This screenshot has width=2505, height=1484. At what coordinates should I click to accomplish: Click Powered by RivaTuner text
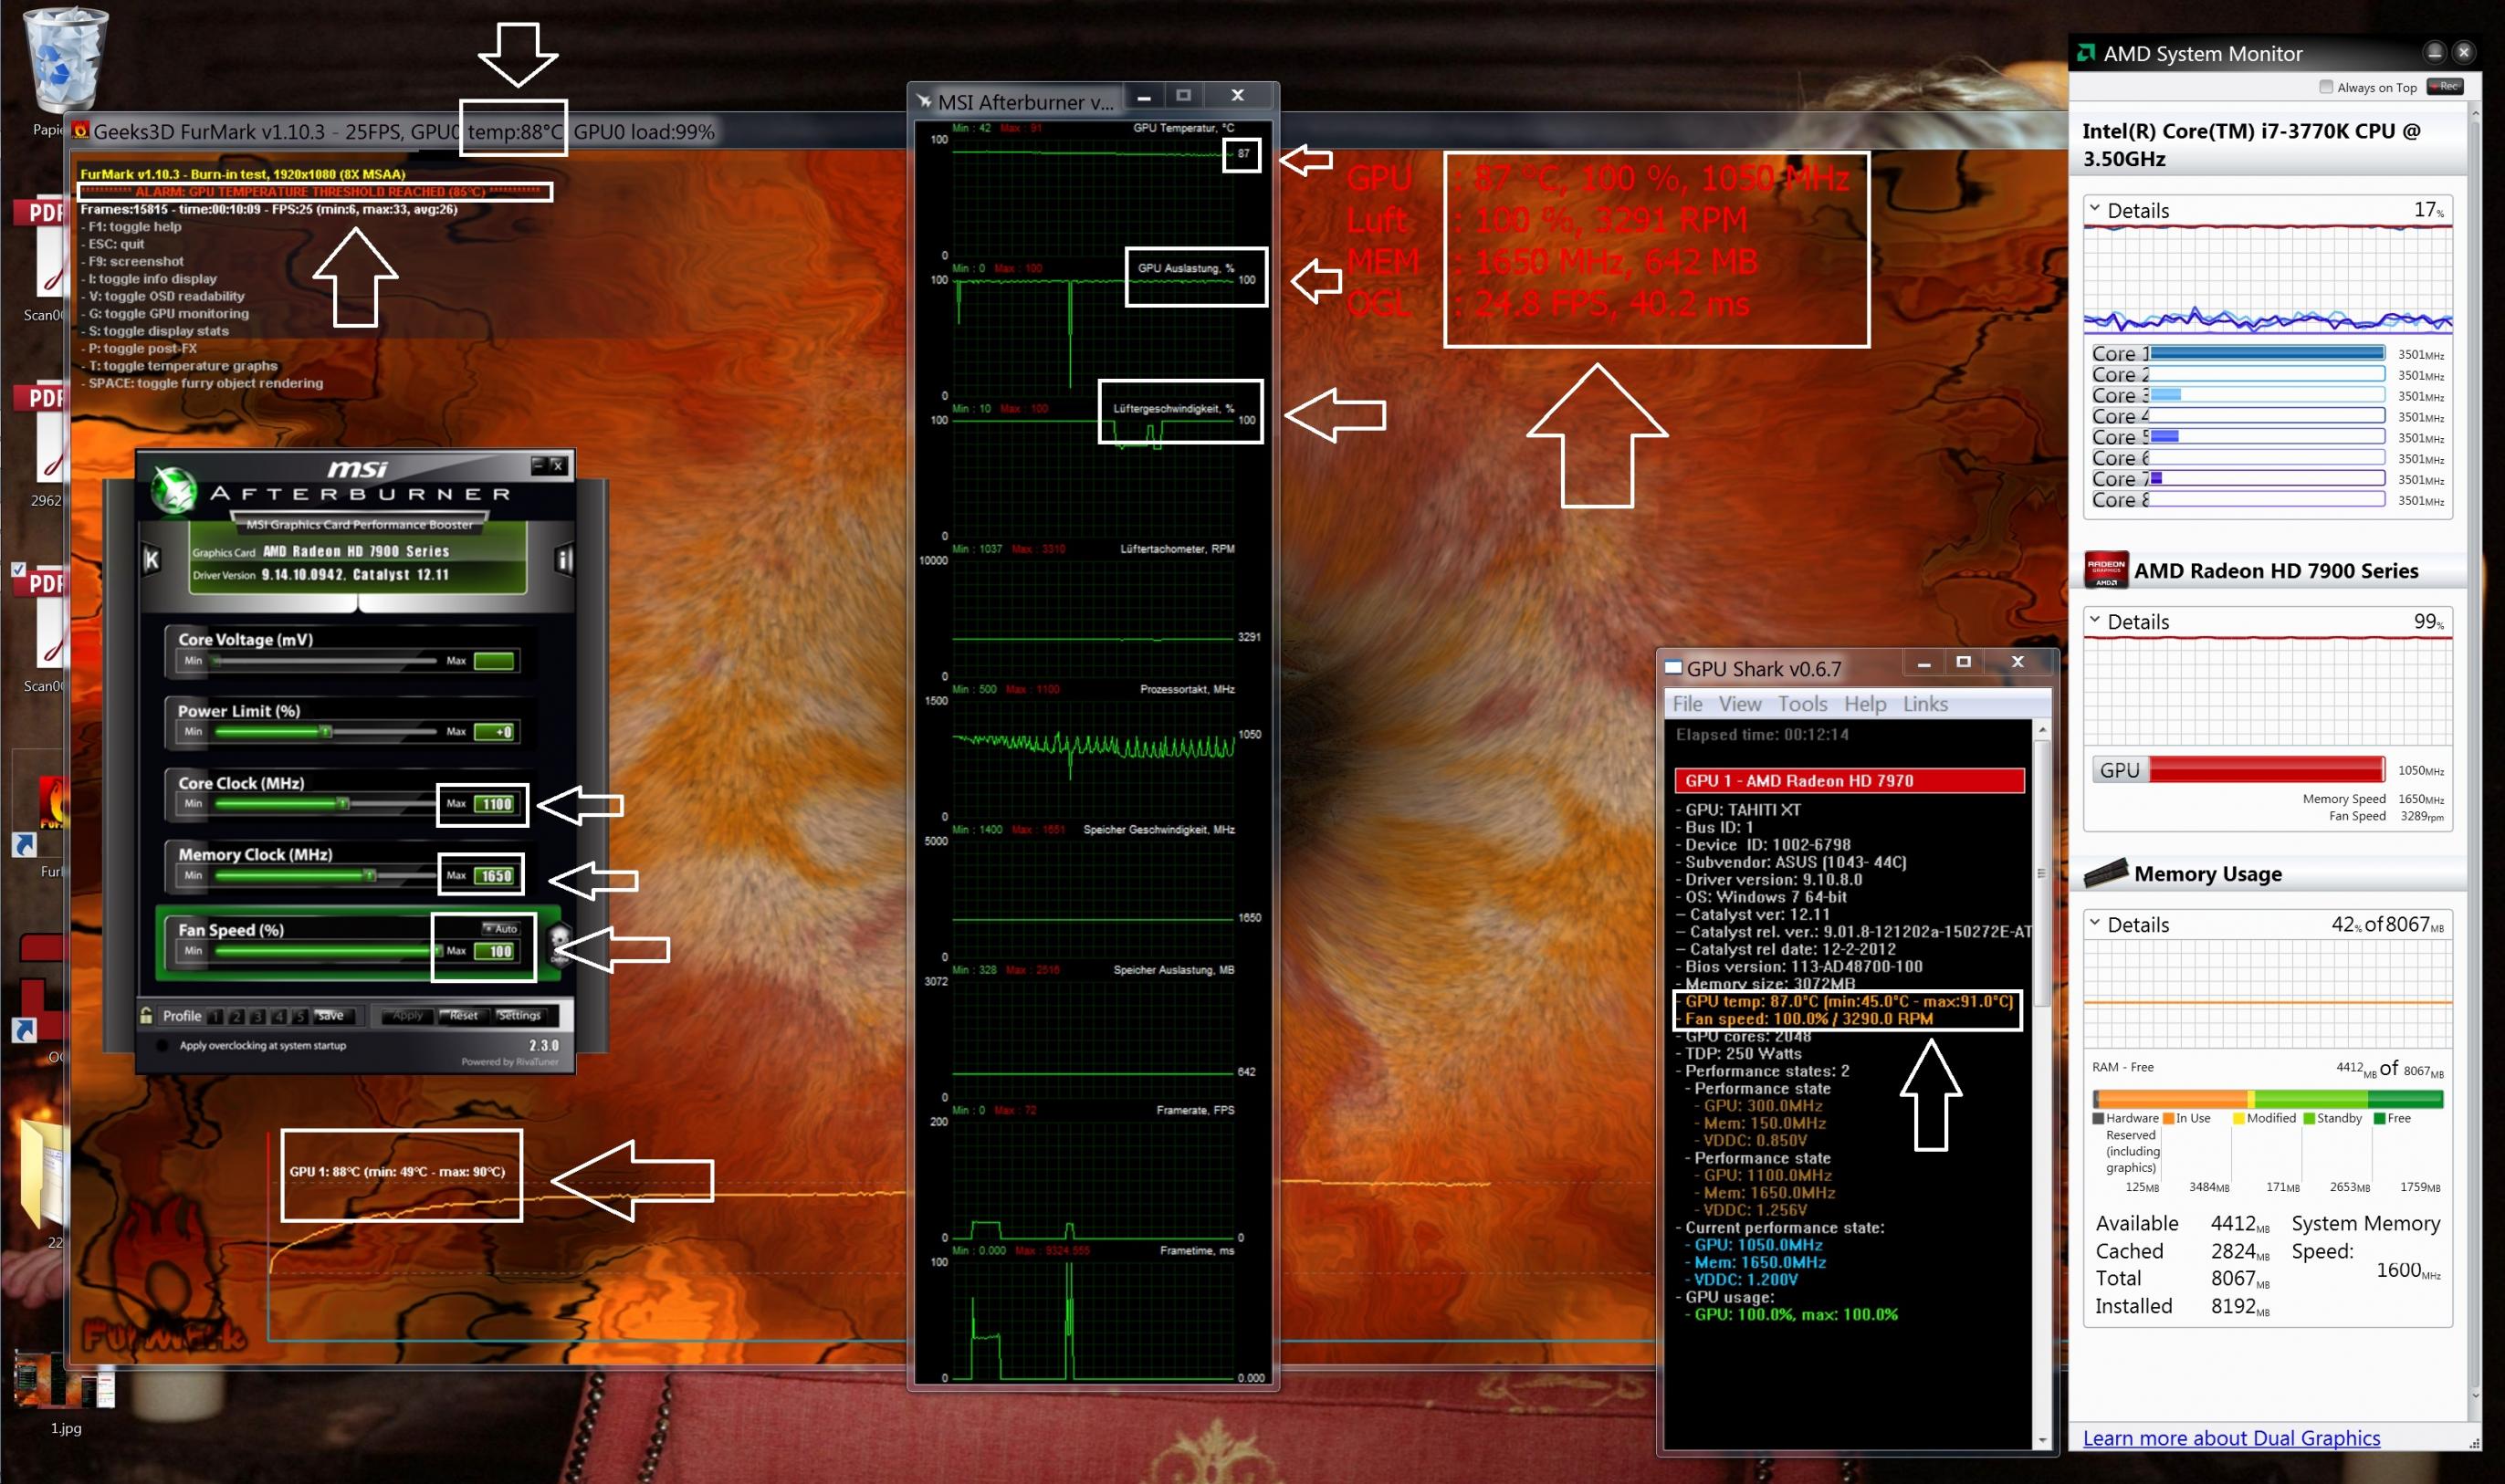coord(510,1062)
